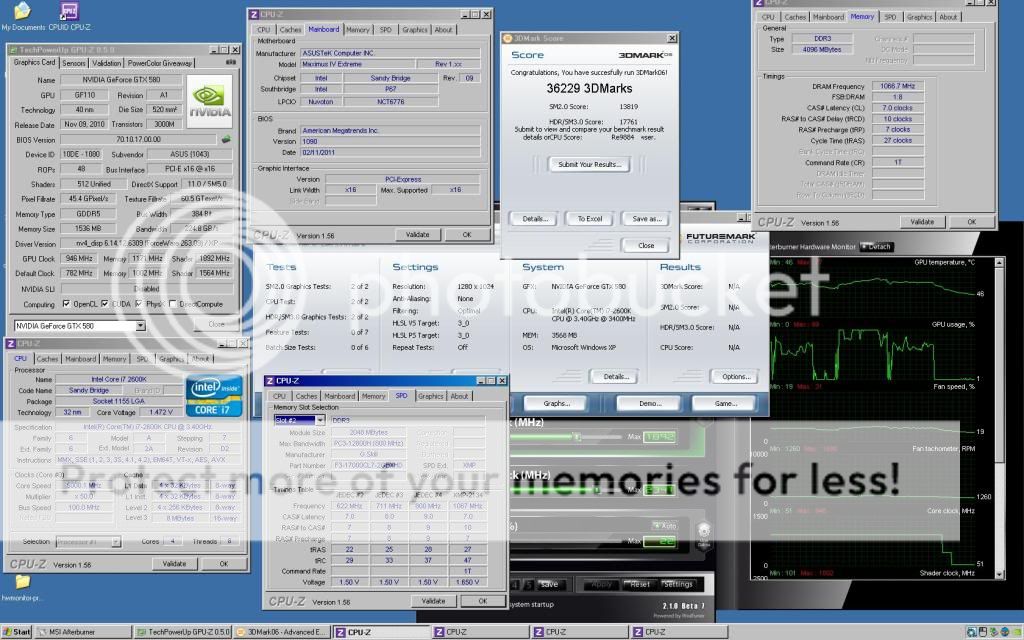Open the Slot #2 memory slot dropdown in SPD
Viewport: 1024px width, 640px height.
pos(320,421)
